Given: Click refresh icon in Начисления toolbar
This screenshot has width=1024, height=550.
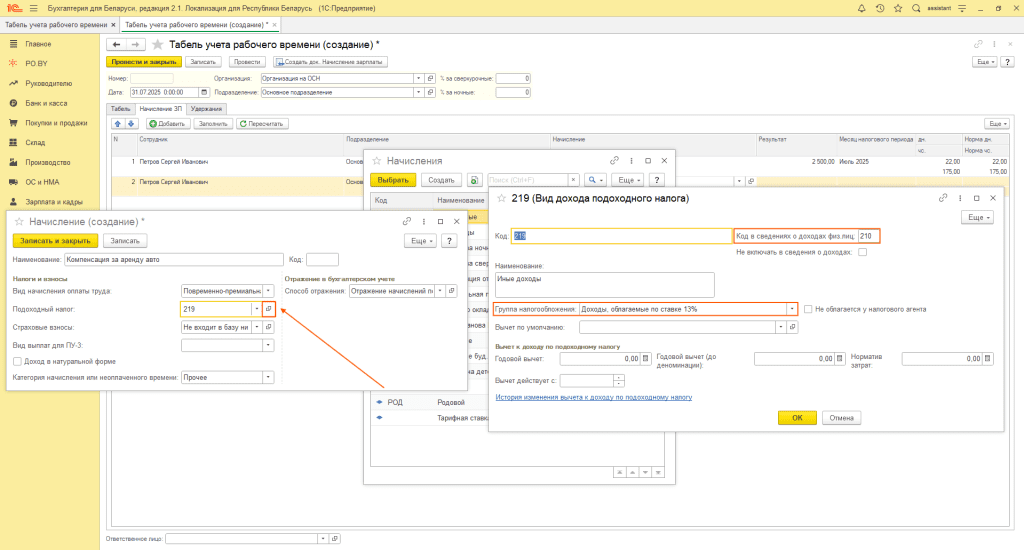Looking at the screenshot, I should (474, 180).
